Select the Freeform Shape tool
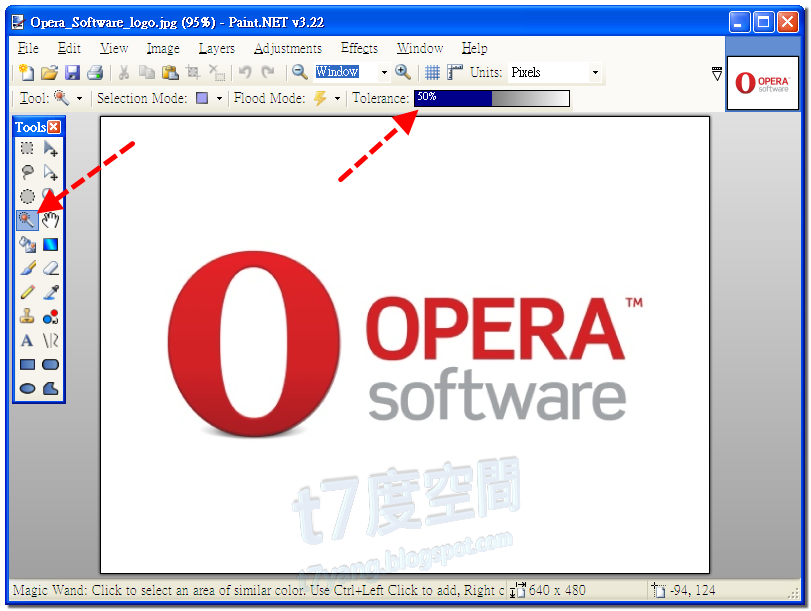This screenshot has height=611, width=811. [x=51, y=388]
